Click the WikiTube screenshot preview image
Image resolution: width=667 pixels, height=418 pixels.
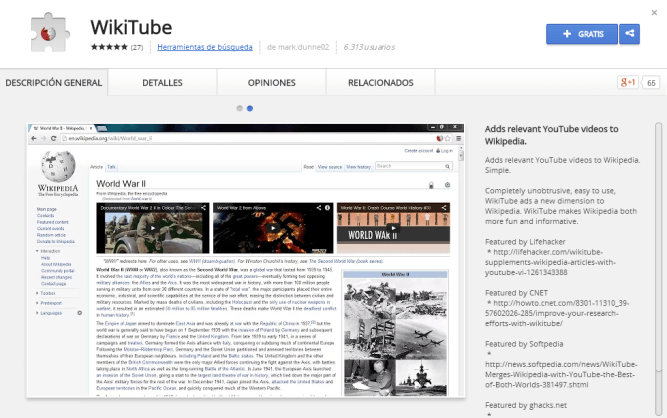pyautogui.click(x=245, y=260)
